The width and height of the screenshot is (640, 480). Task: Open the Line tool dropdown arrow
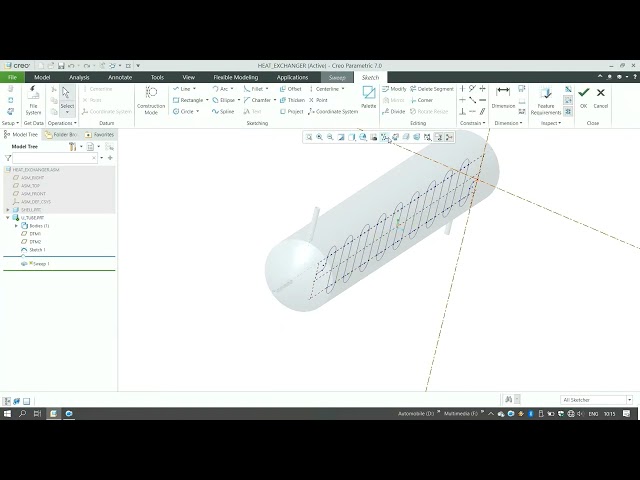[x=194, y=89]
